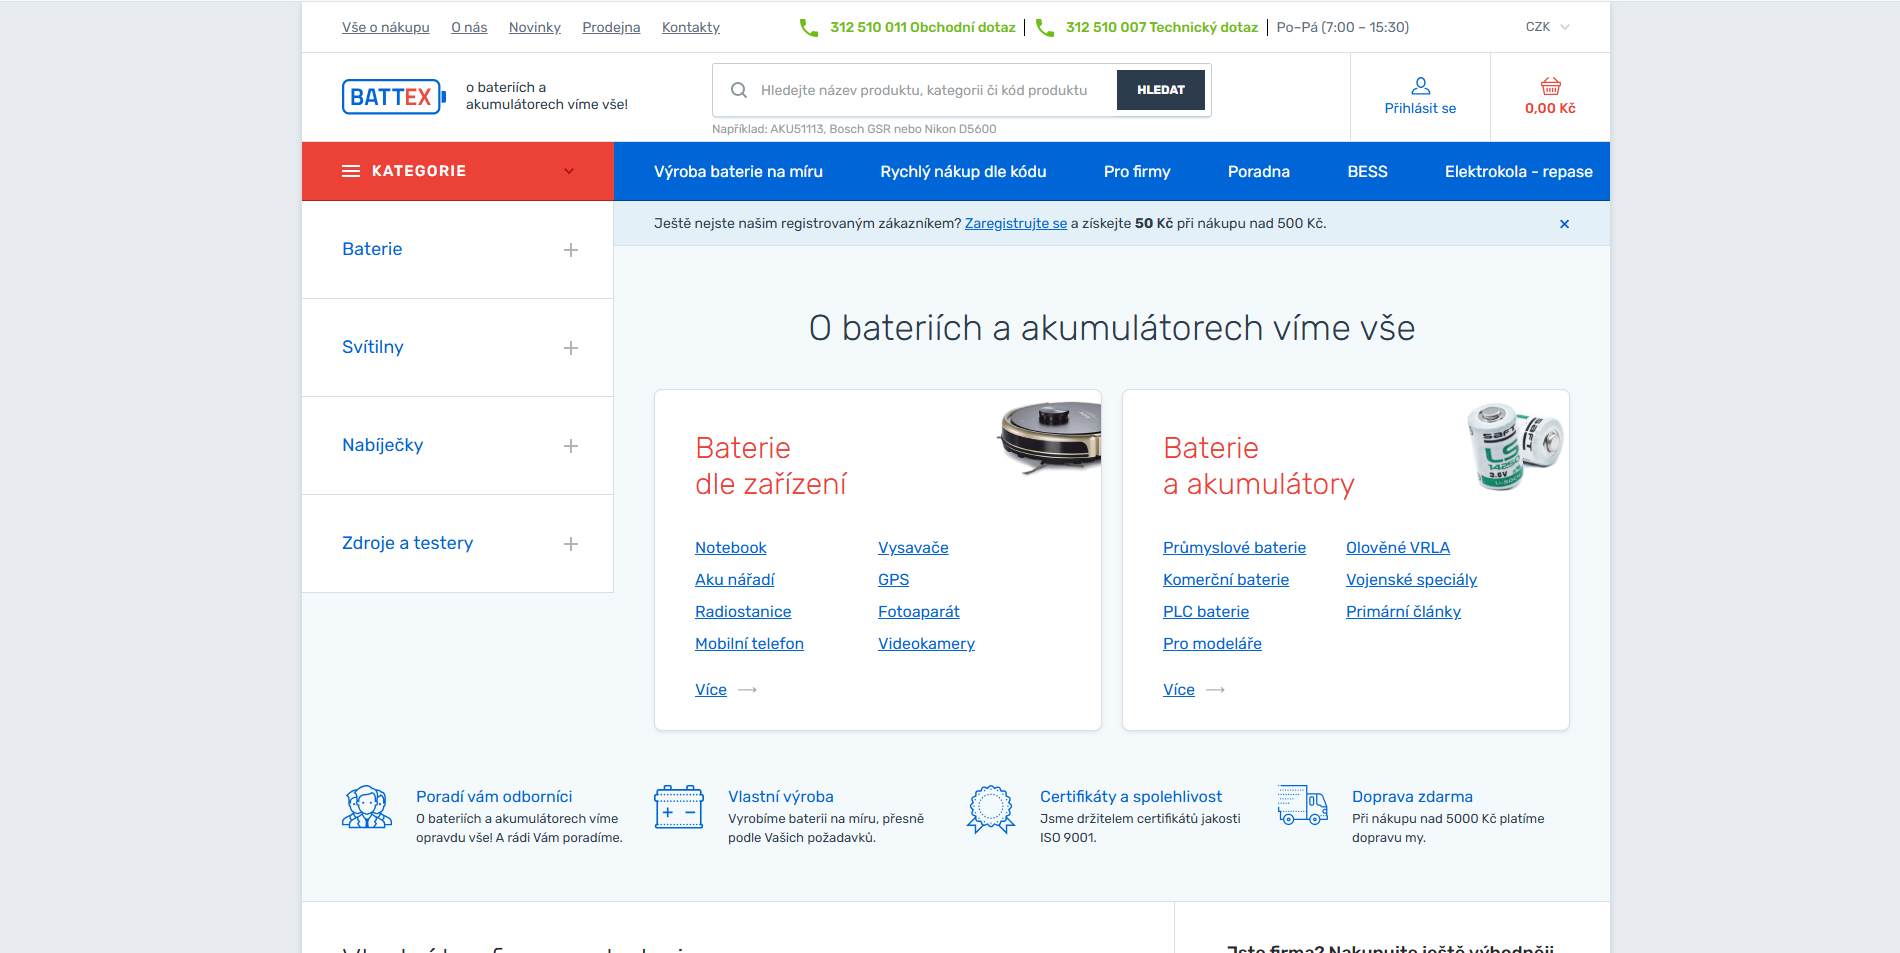Click the HLEDAT search button

pyautogui.click(x=1160, y=89)
